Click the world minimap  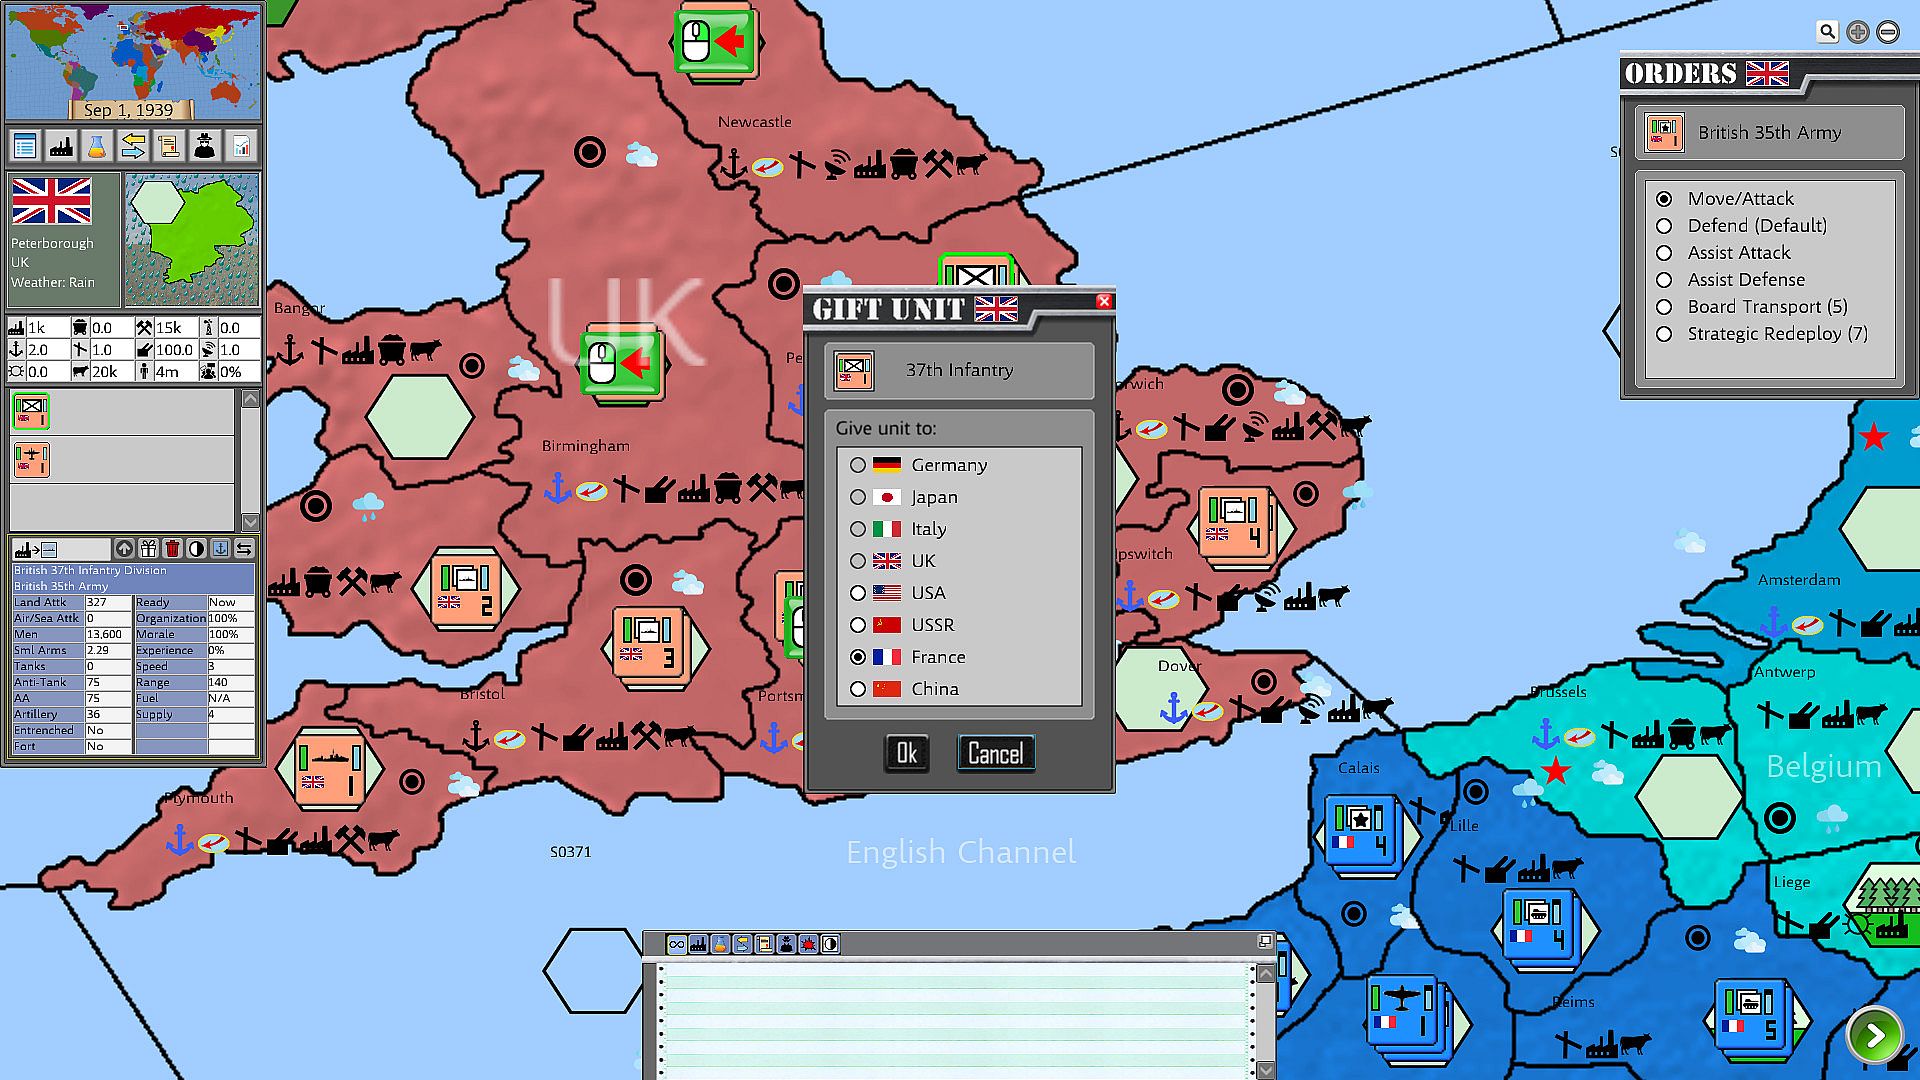[x=133, y=50]
